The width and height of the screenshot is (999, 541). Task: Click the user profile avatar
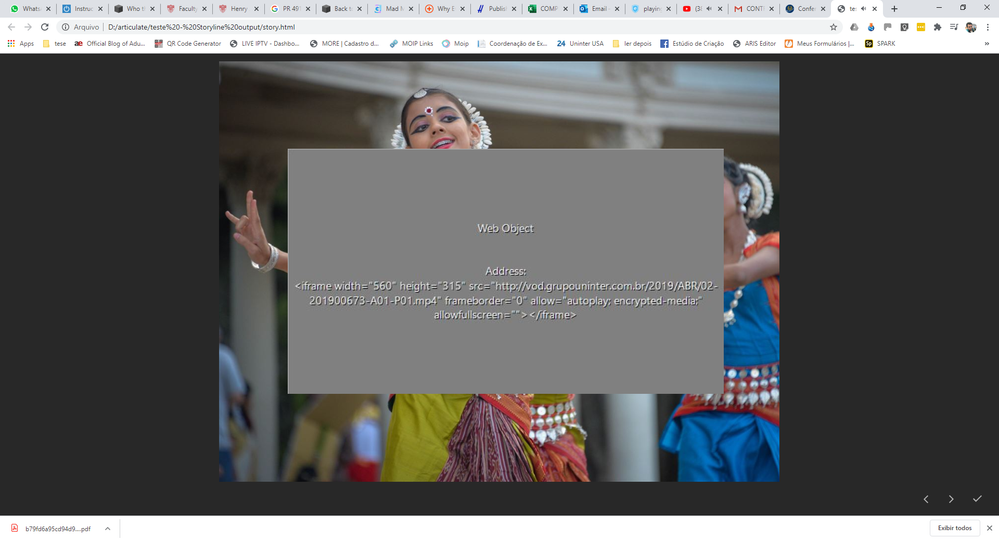pyautogui.click(x=971, y=27)
